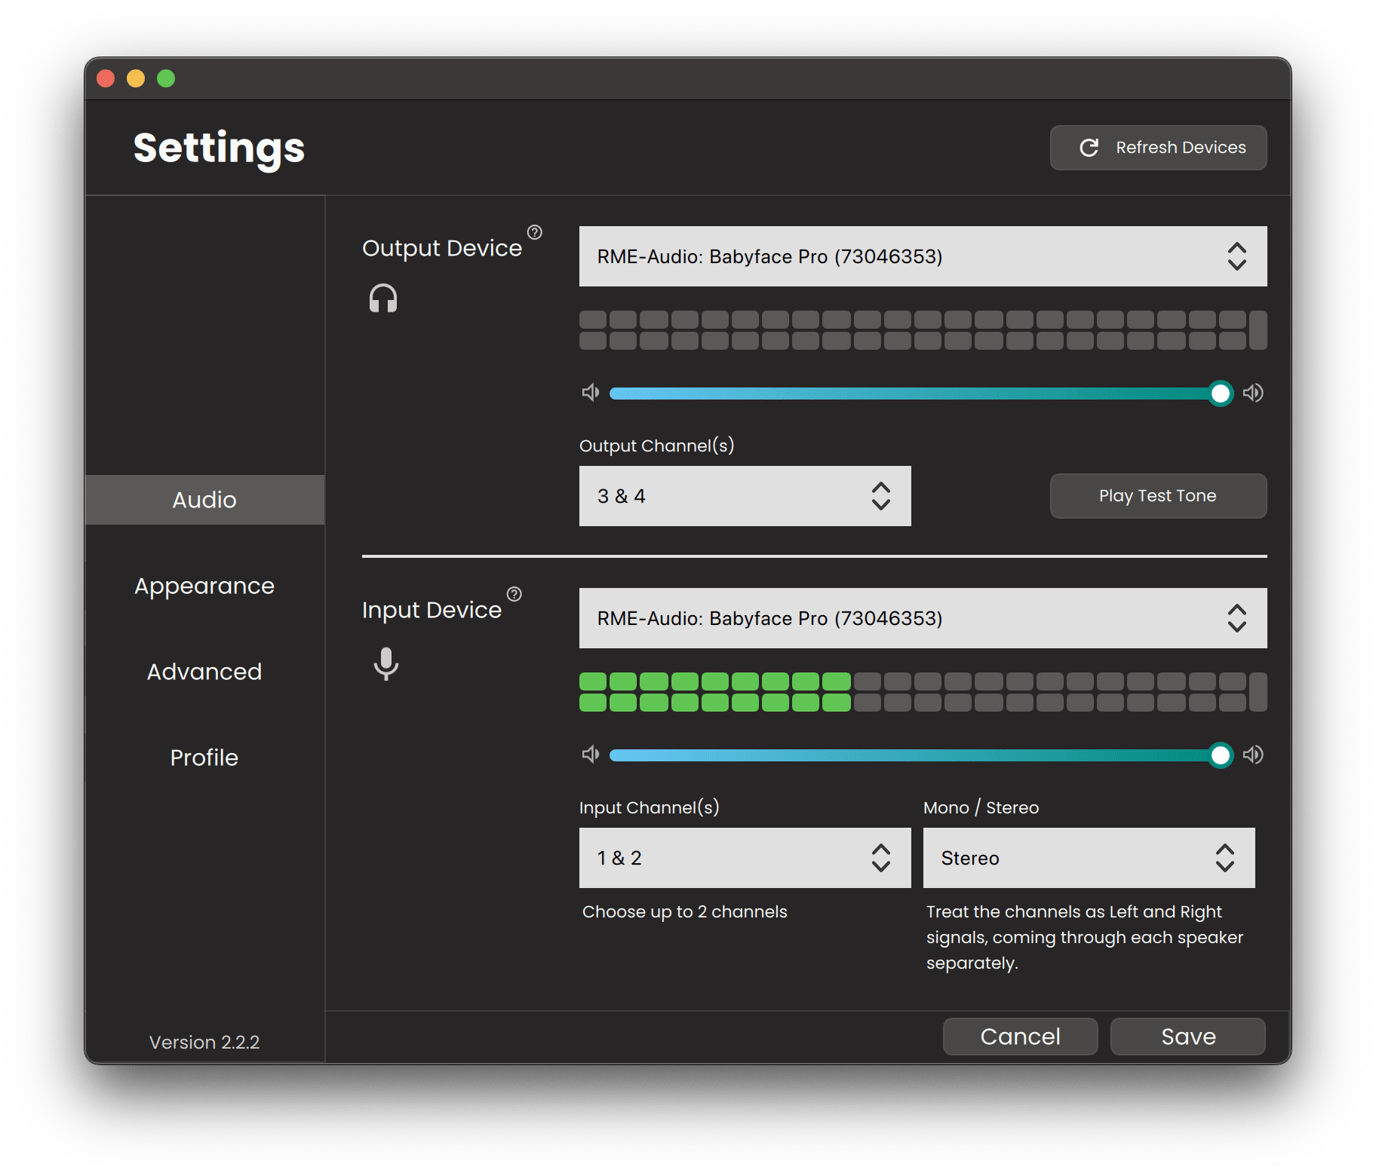
Task: Click the loud speaker icon beside input slider
Action: (1253, 754)
